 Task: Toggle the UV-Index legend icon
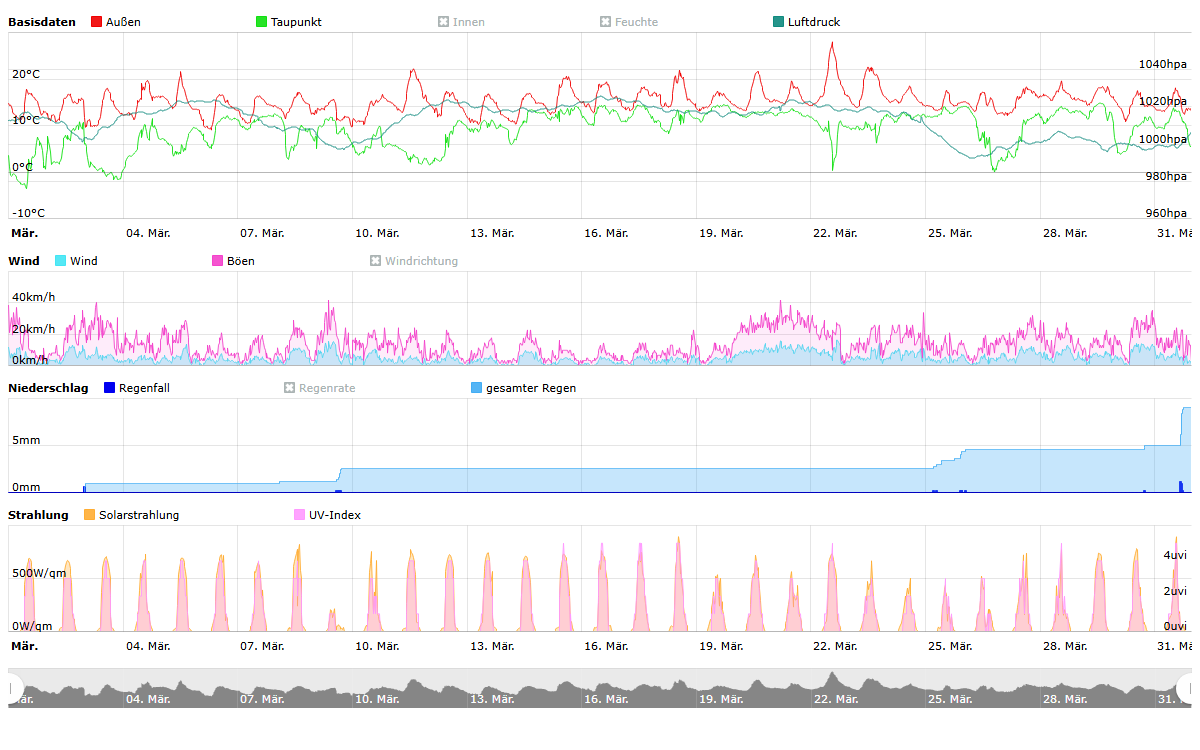click(300, 515)
